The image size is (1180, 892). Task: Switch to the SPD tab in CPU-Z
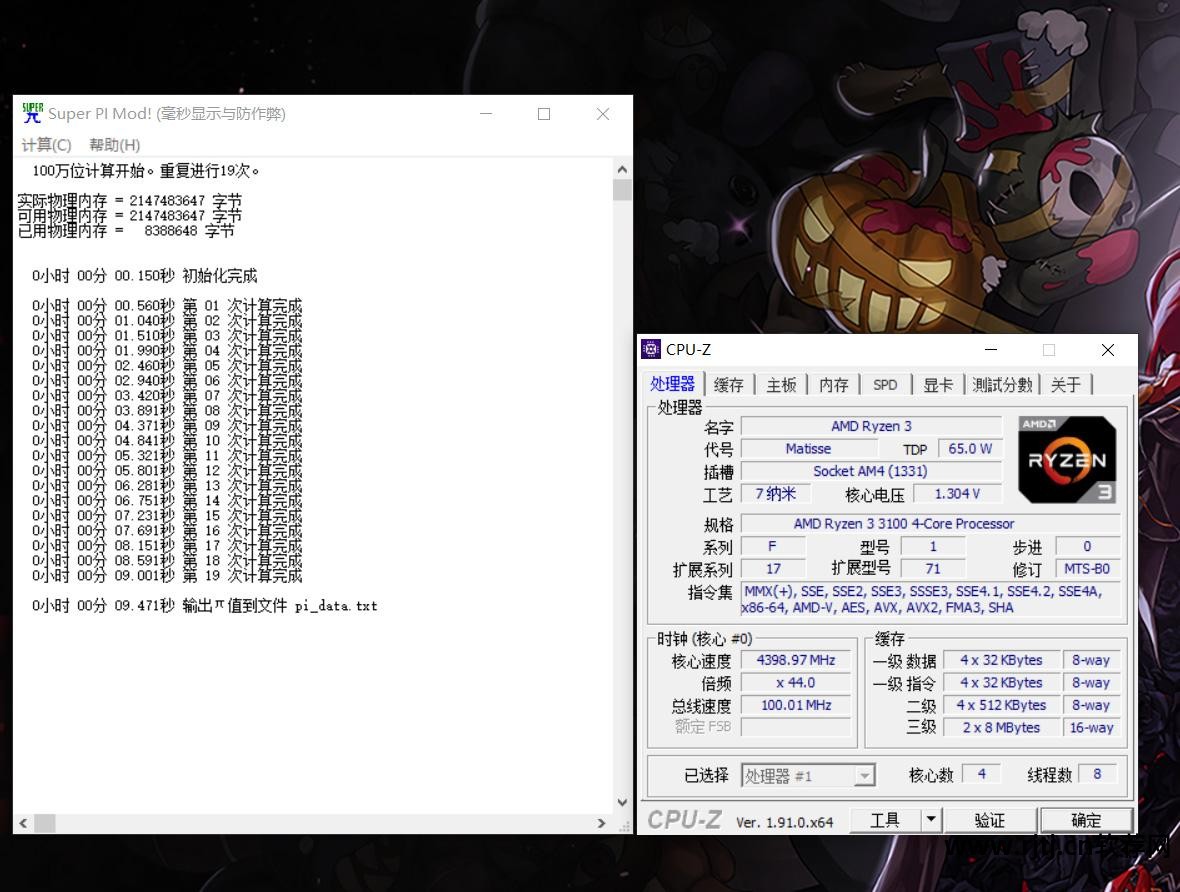pyautogui.click(x=885, y=385)
